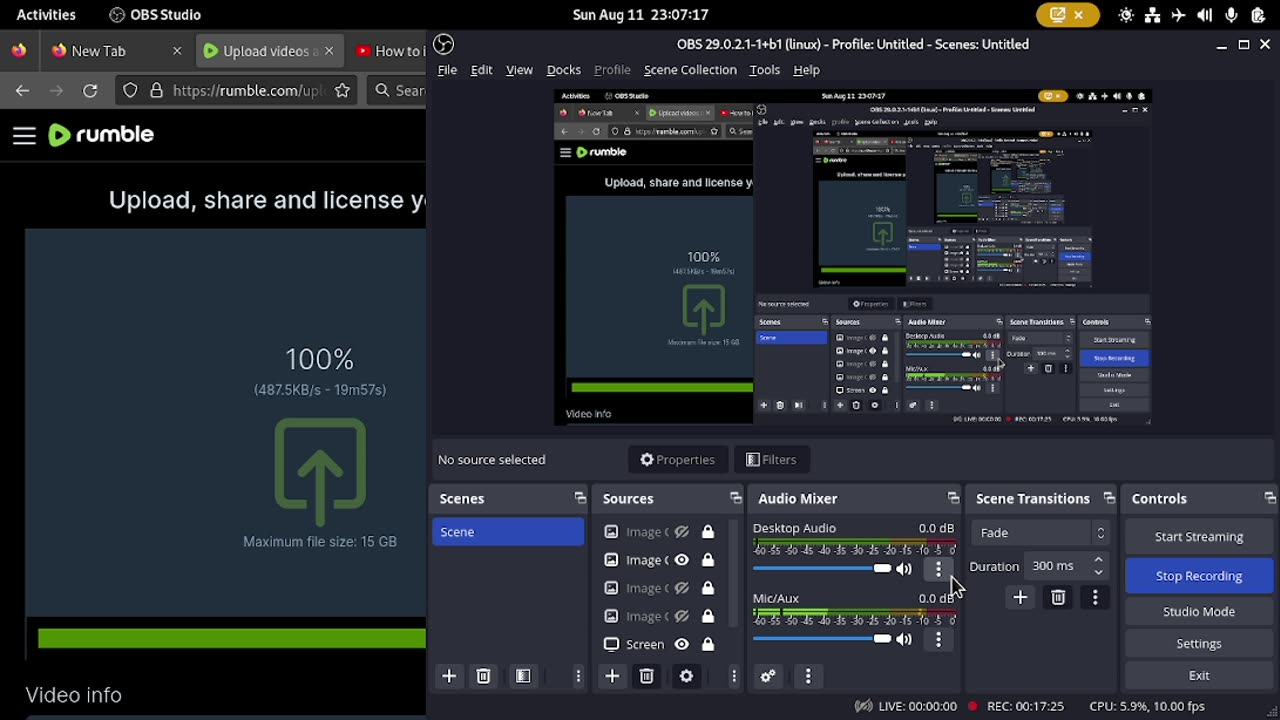Click the green upload arrow icon on Rumble
This screenshot has width=1280, height=720.
click(320, 472)
